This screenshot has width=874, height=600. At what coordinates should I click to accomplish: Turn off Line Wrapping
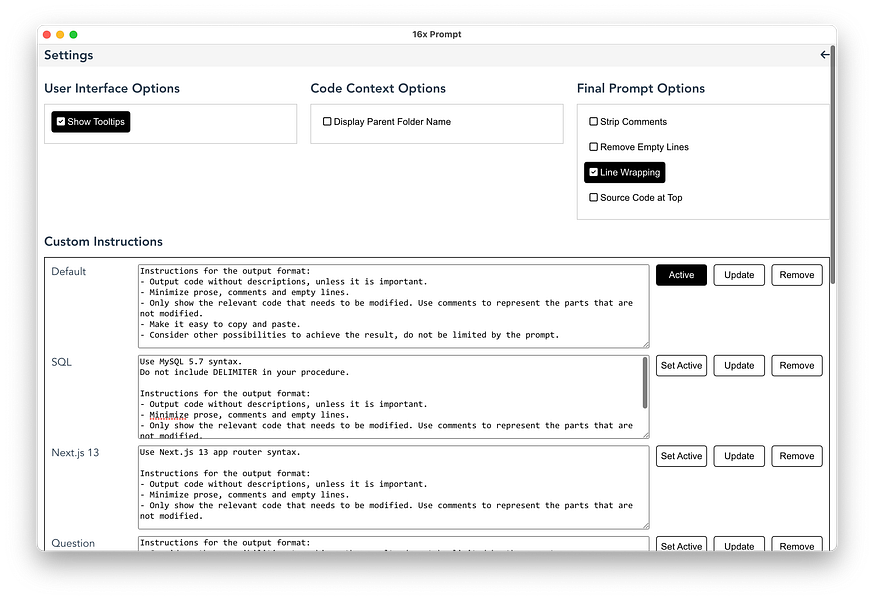click(x=624, y=172)
